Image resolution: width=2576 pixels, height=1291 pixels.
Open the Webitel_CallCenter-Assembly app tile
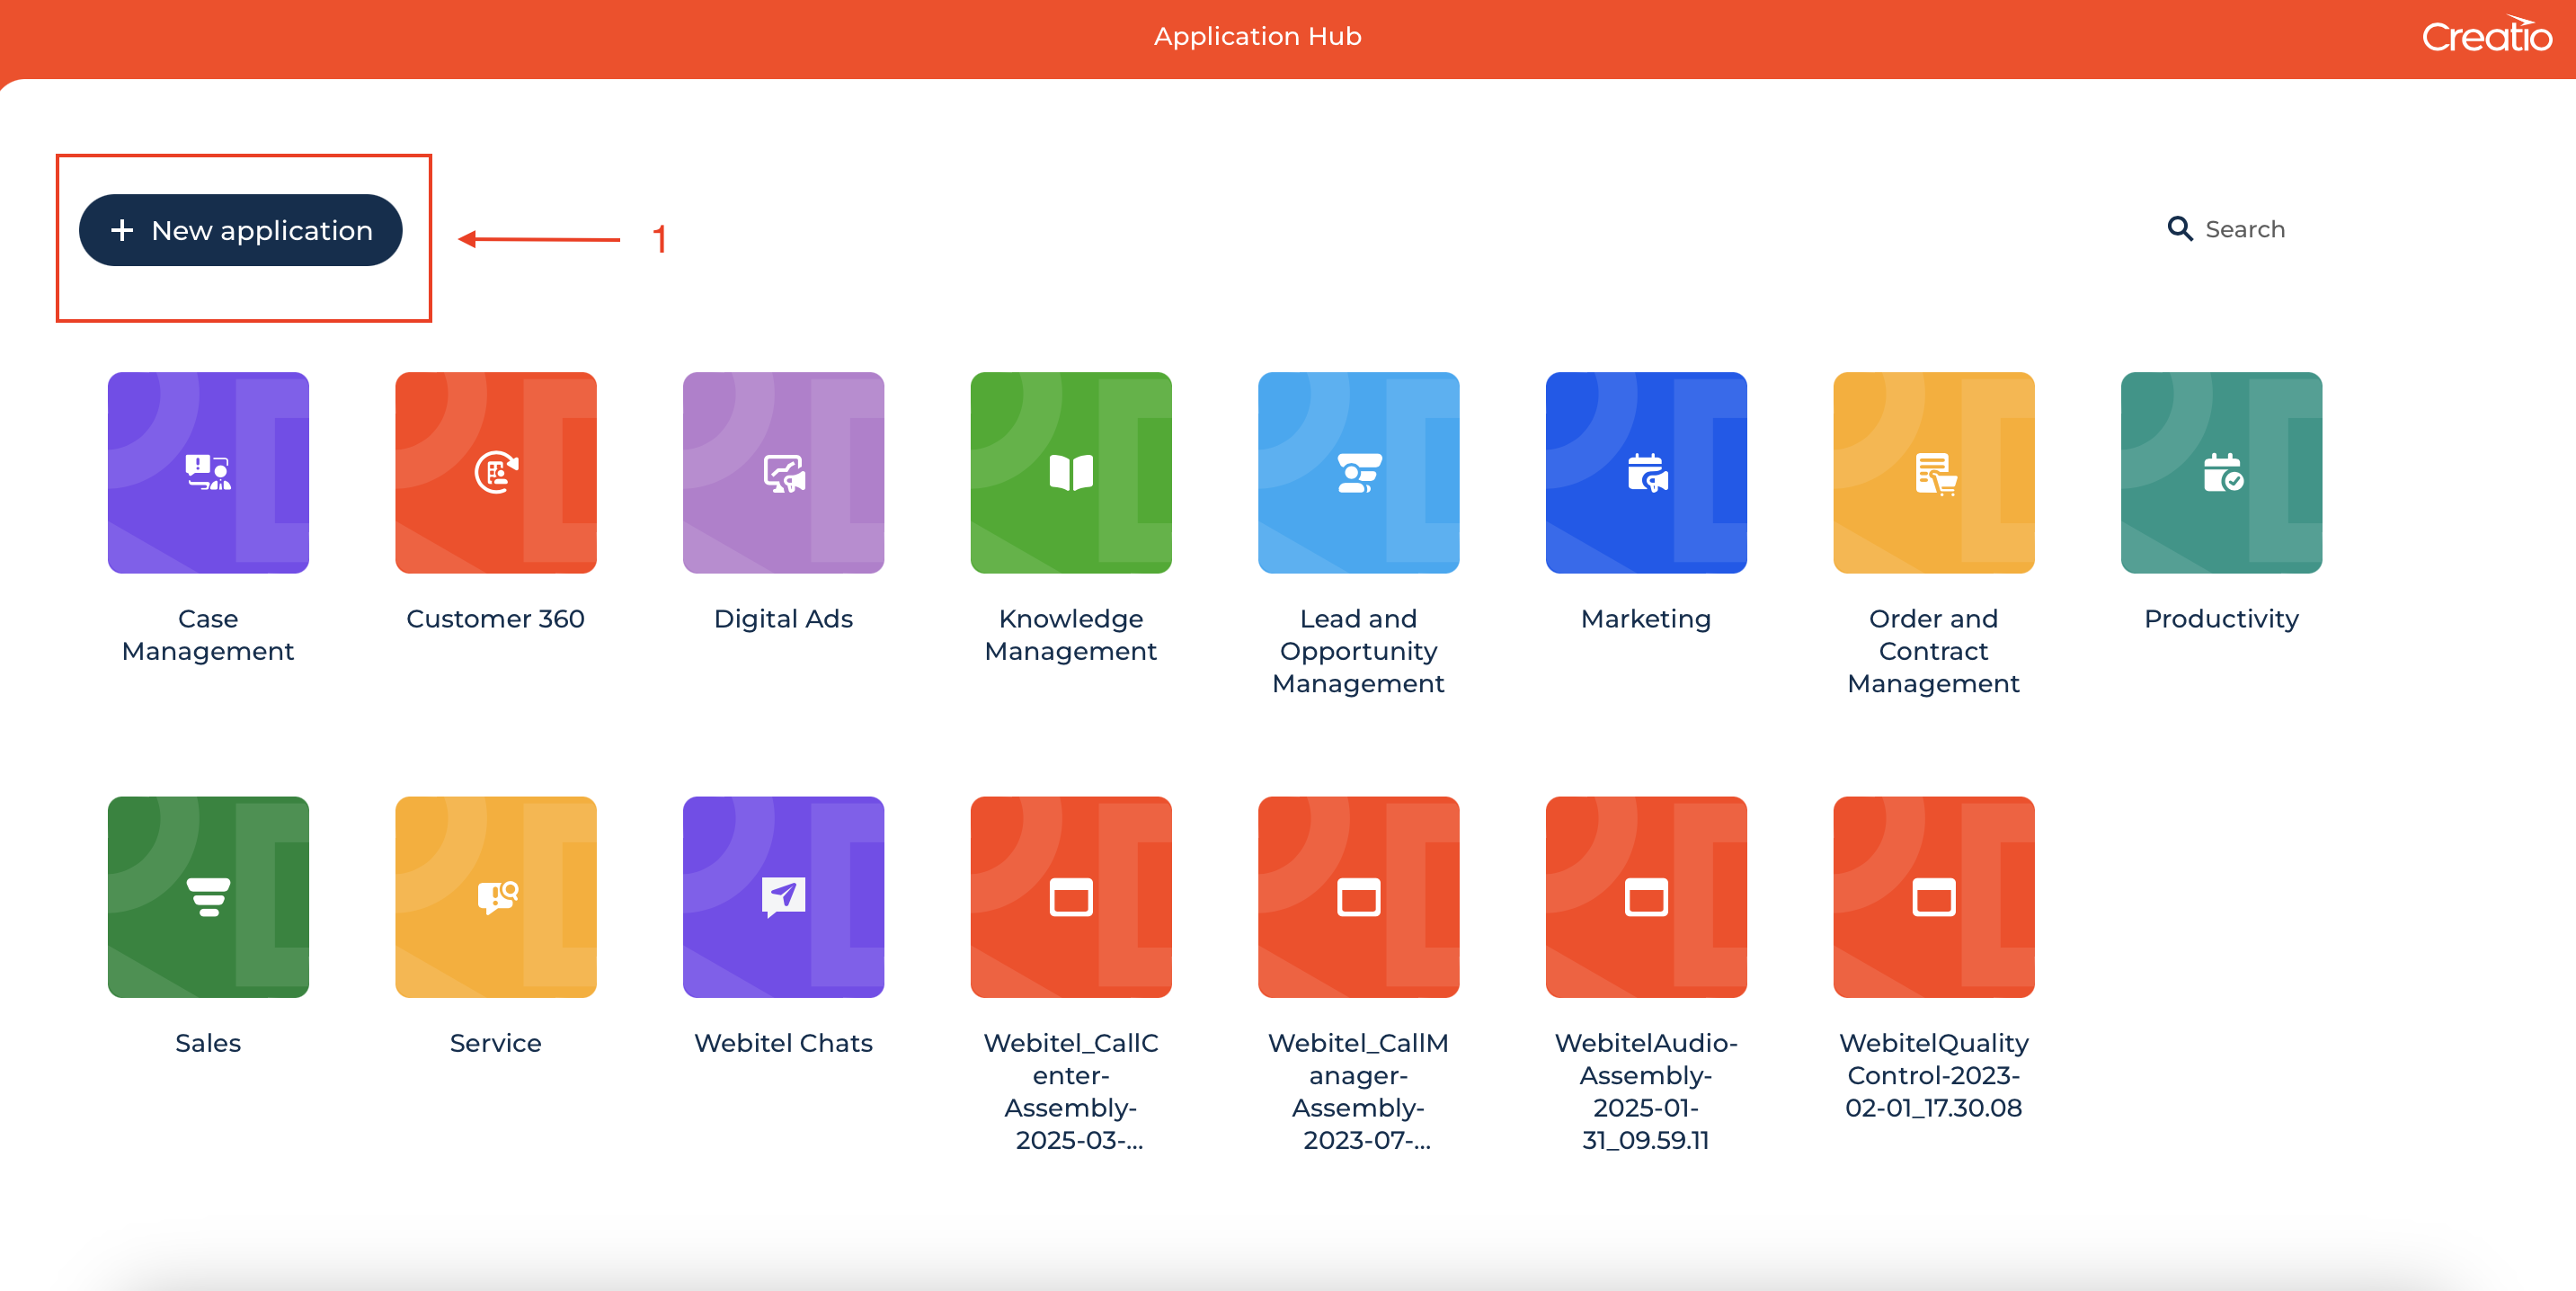pos(1071,896)
